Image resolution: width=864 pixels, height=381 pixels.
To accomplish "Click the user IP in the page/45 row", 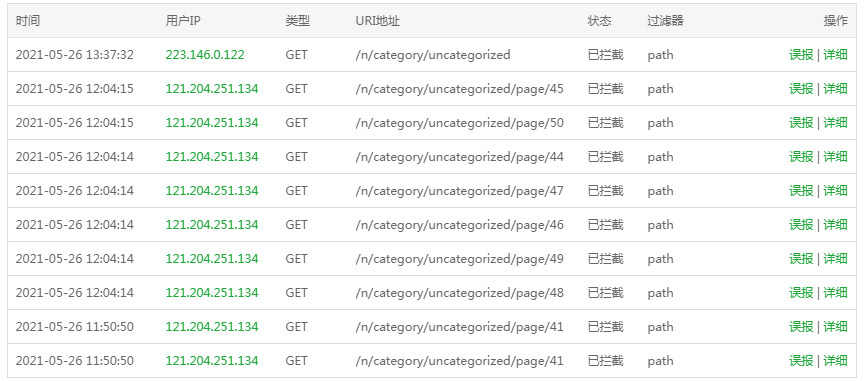I will tap(212, 89).
